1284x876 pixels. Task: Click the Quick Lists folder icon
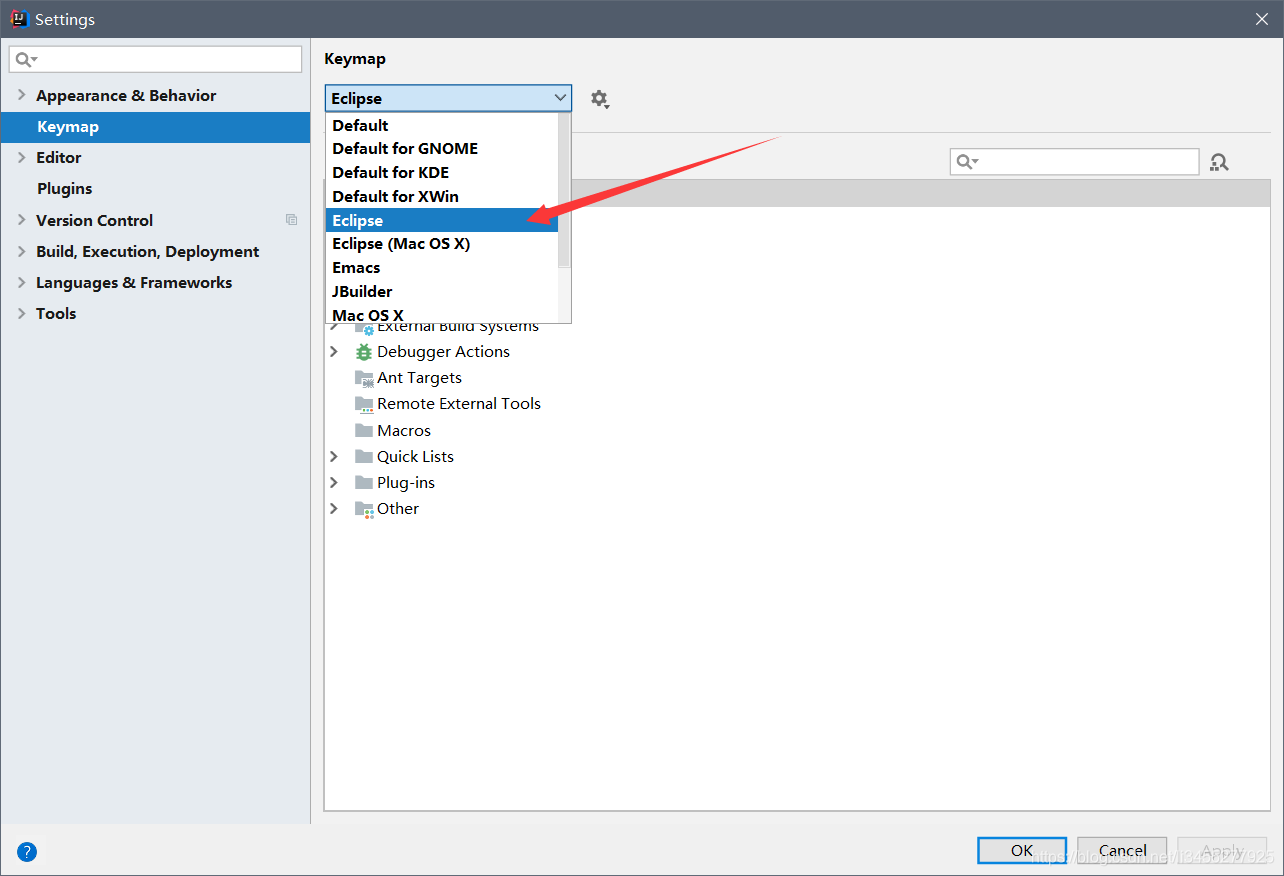pyautogui.click(x=364, y=456)
